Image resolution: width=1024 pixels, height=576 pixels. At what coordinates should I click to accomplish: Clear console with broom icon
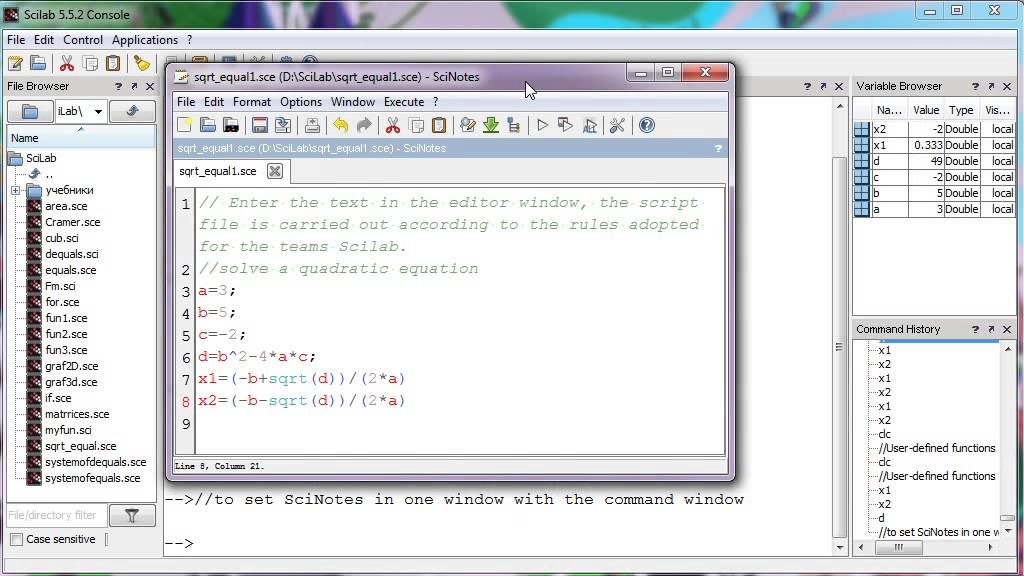[142, 63]
